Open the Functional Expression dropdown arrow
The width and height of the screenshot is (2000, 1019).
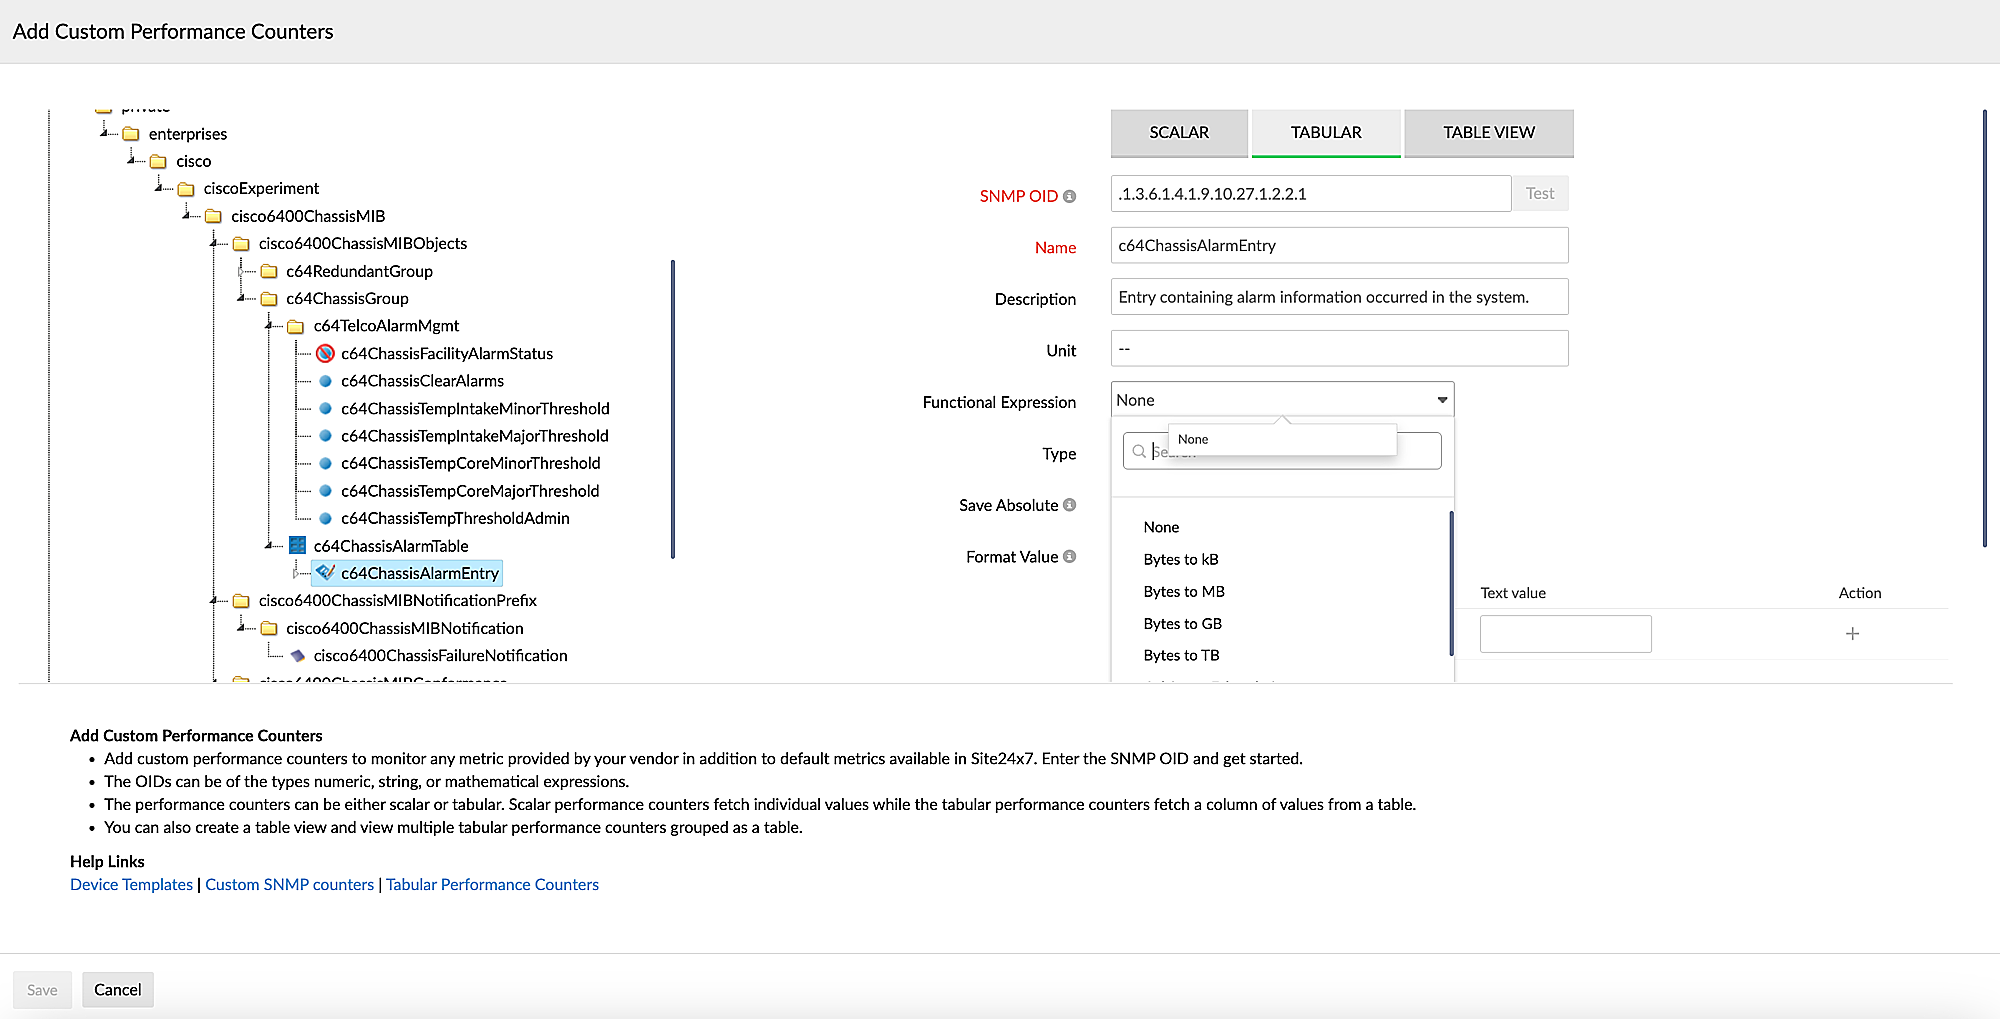1441,400
